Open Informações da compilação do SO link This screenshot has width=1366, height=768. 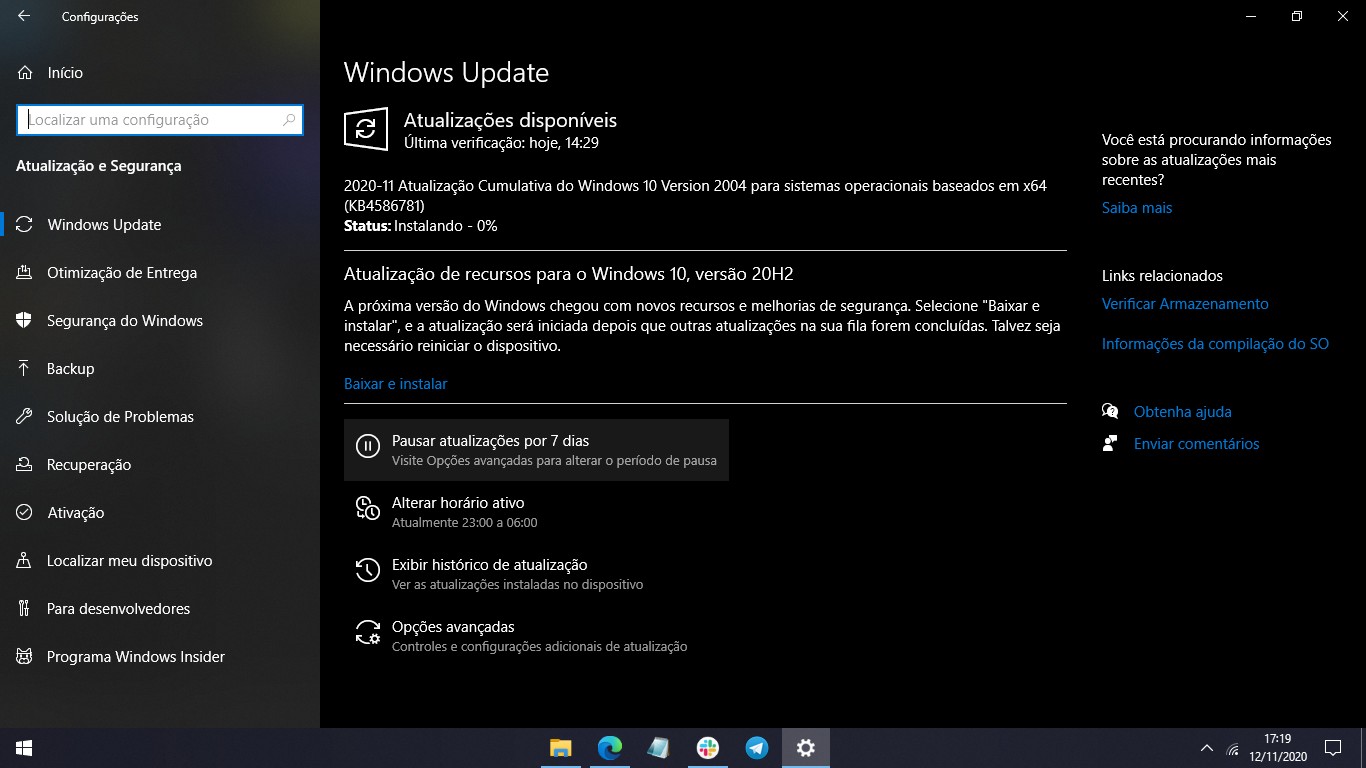[x=1215, y=344]
